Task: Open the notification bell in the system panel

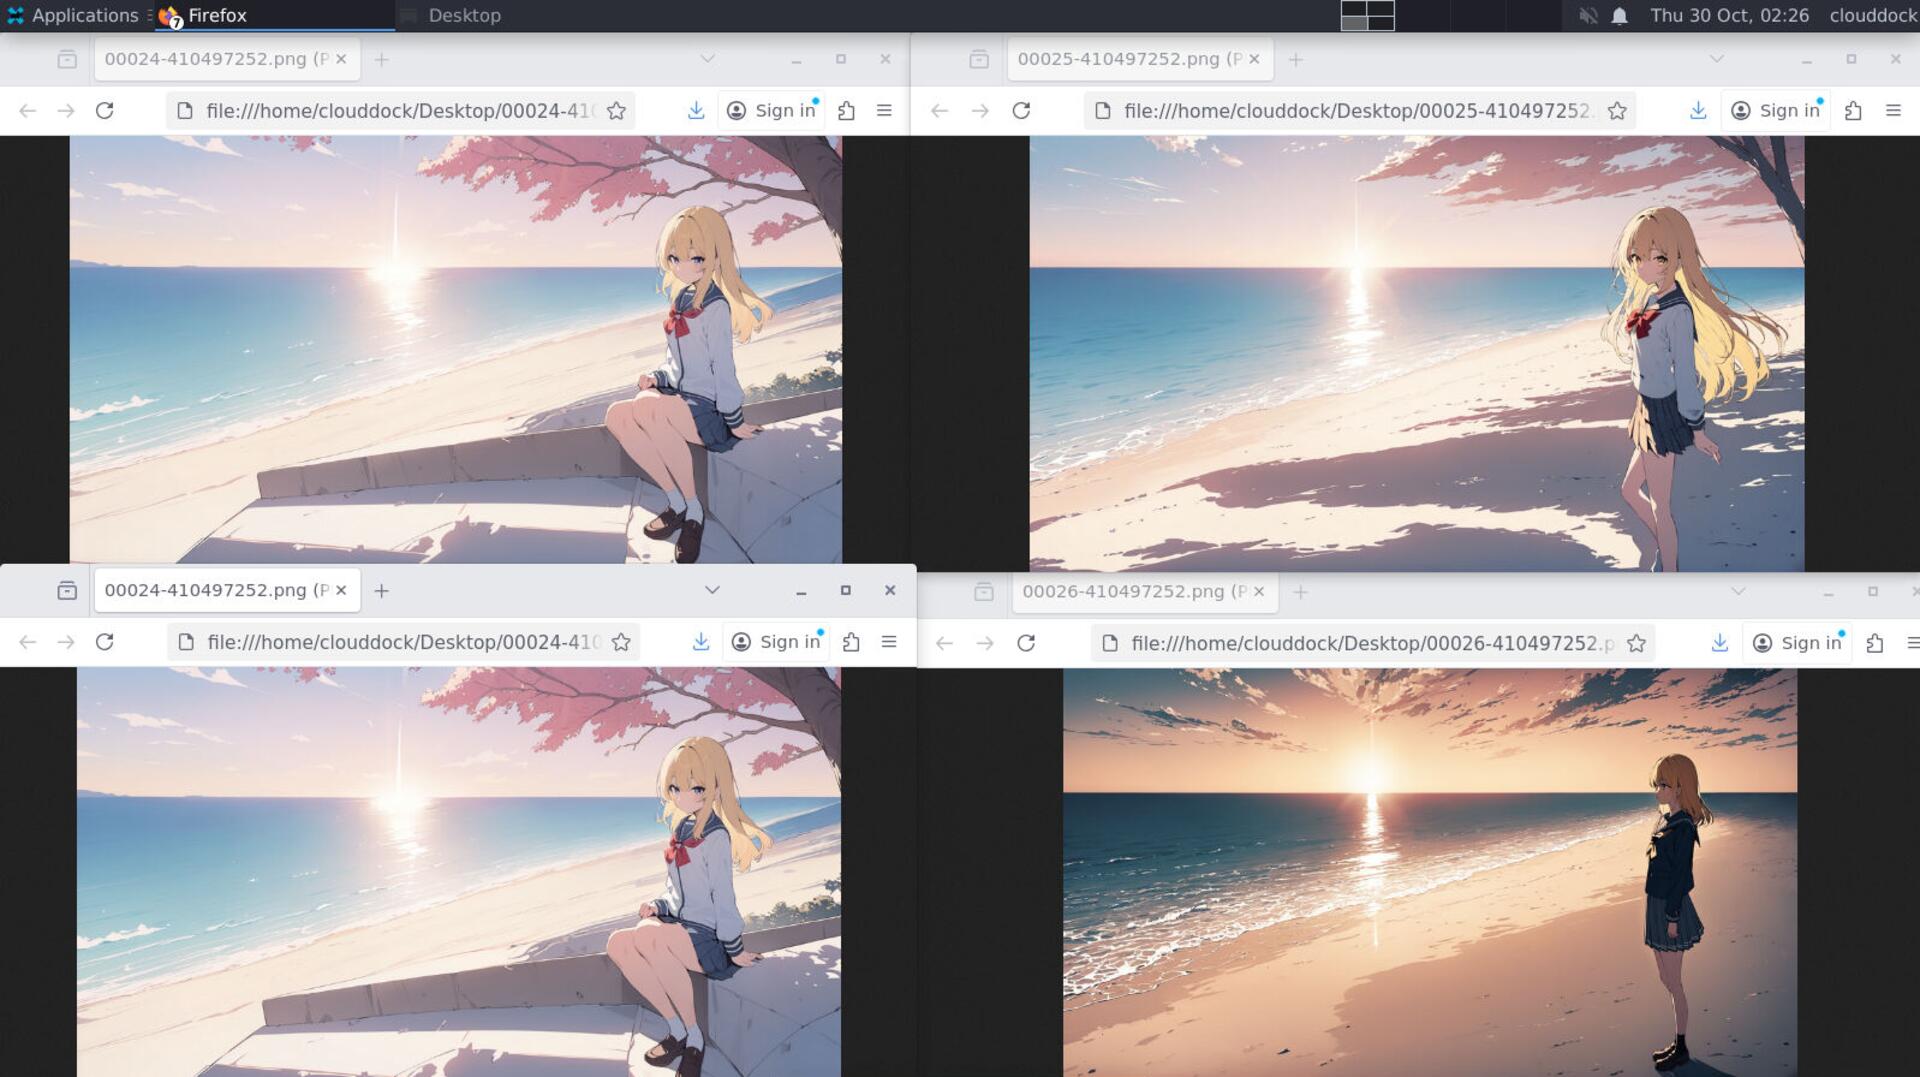Action: (1620, 16)
